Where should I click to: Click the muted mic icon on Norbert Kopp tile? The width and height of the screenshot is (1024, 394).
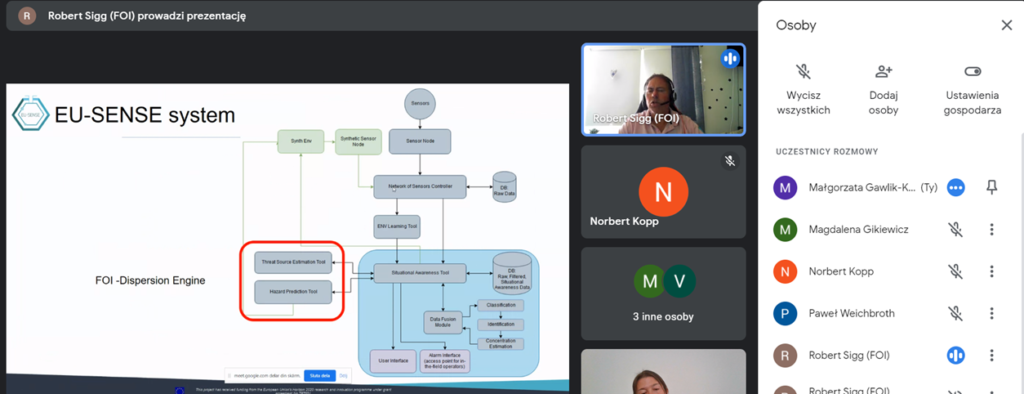pos(730,160)
